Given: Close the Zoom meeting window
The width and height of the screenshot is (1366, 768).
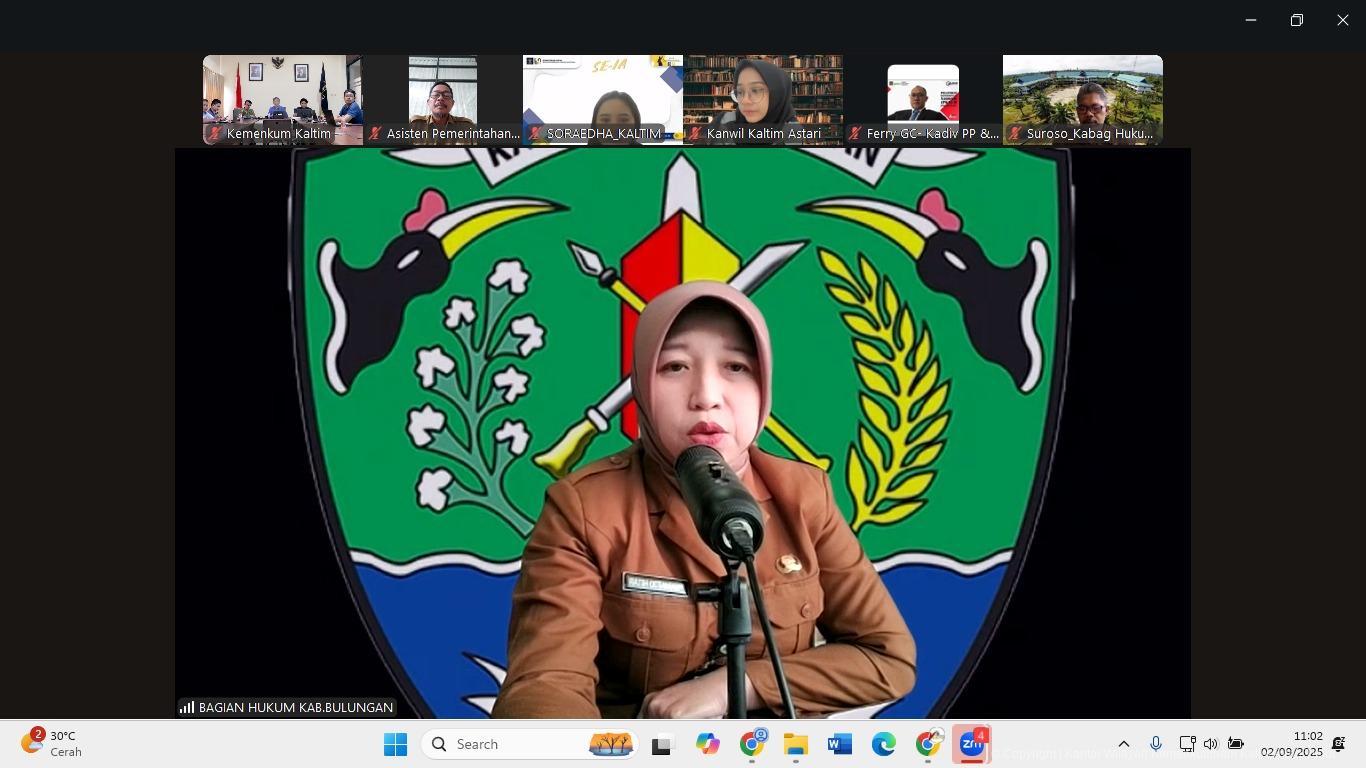Looking at the screenshot, I should tap(1343, 20).
